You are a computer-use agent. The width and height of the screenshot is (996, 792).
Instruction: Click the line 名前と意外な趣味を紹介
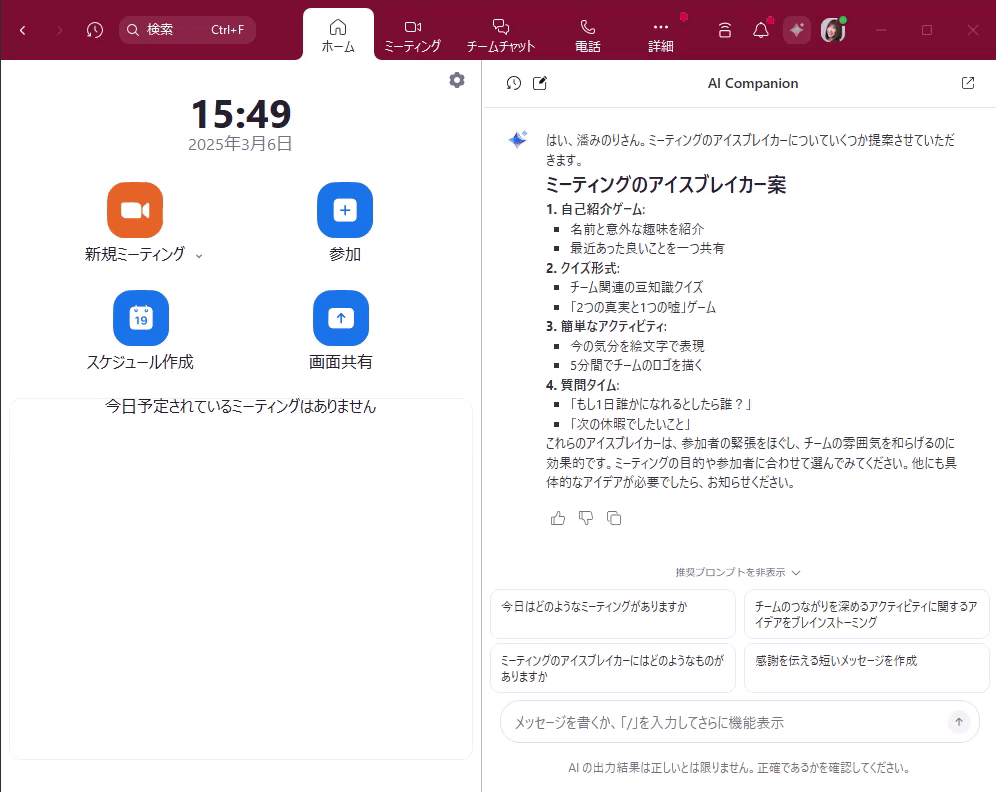tap(636, 229)
